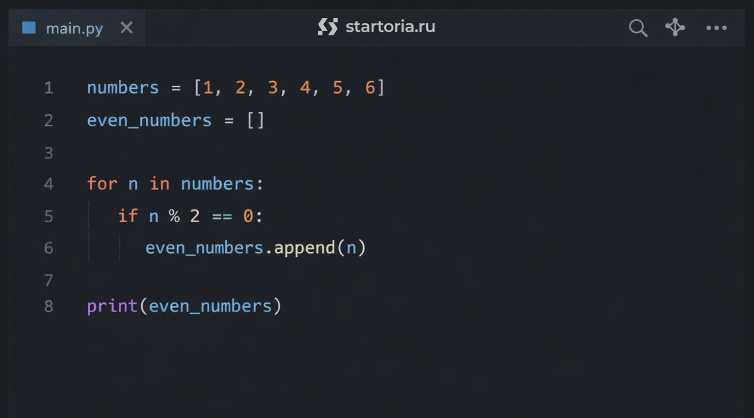
Task: Click the number 6 in the list
Action: (370, 88)
